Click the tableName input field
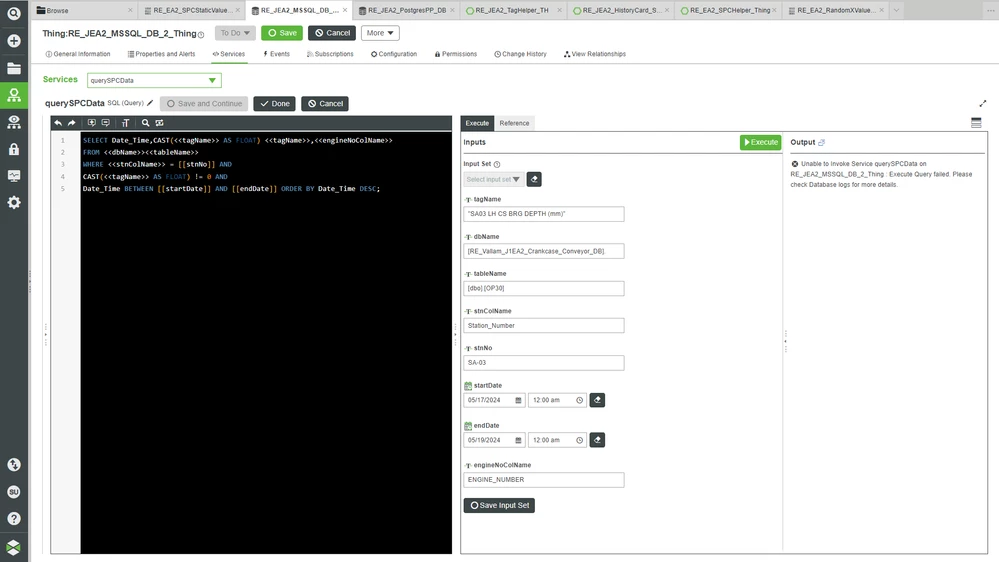This screenshot has height=562, width=999. pyautogui.click(x=543, y=288)
